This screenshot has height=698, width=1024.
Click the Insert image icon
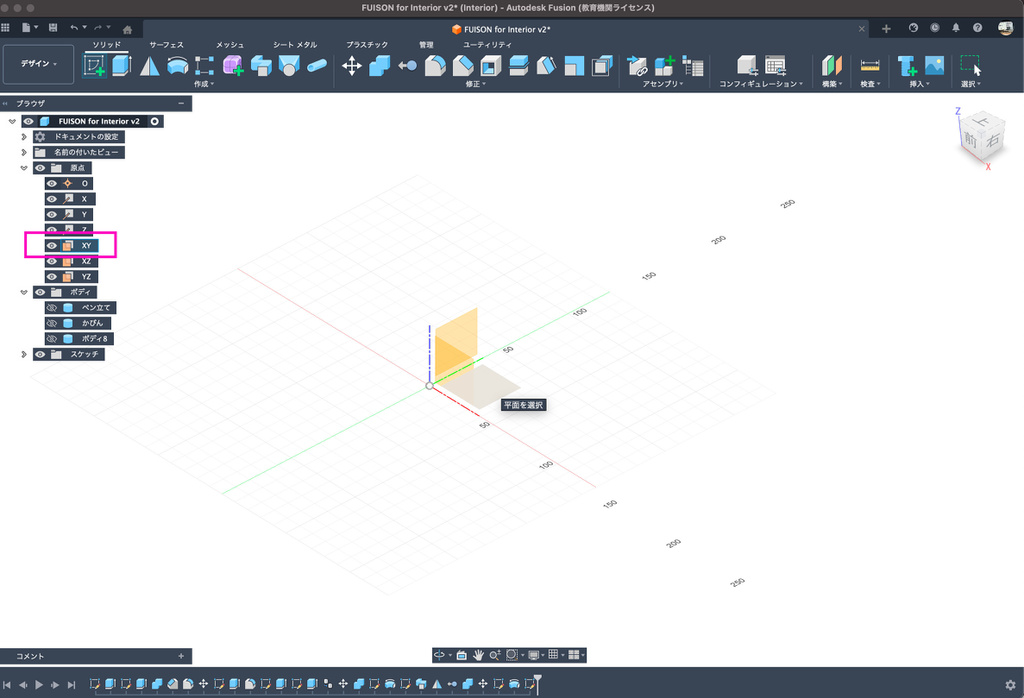click(935, 66)
